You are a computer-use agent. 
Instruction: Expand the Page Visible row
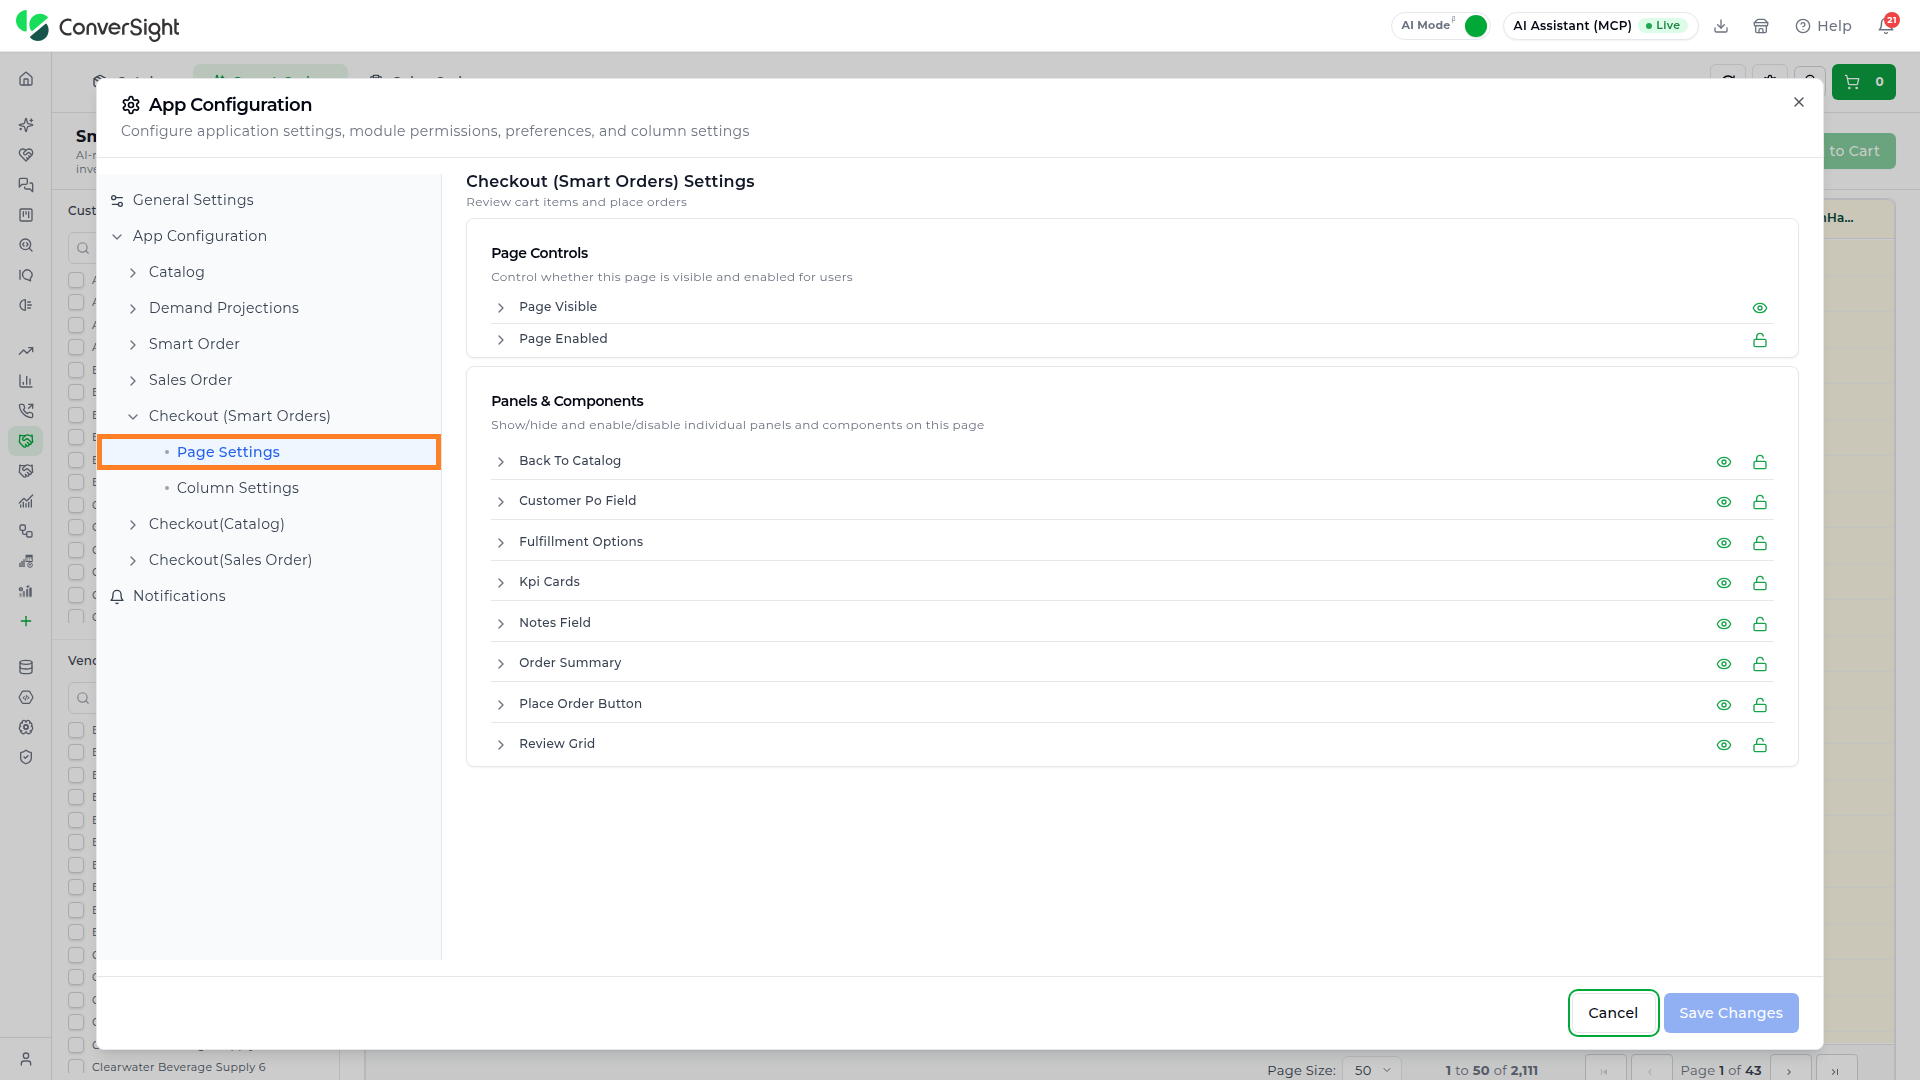(x=501, y=308)
